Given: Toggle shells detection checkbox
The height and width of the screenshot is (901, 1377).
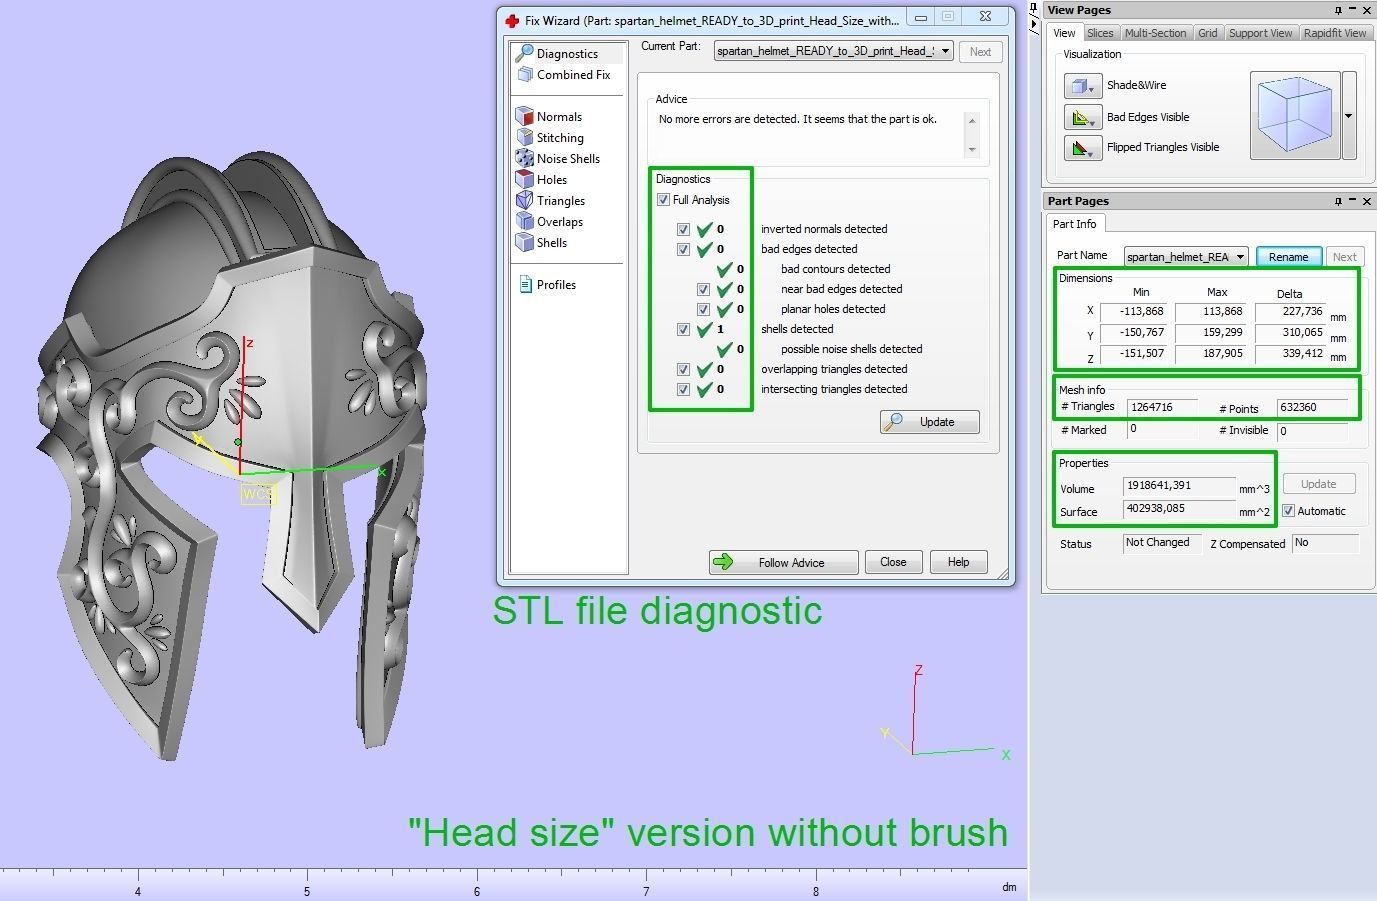Looking at the screenshot, I should point(683,329).
